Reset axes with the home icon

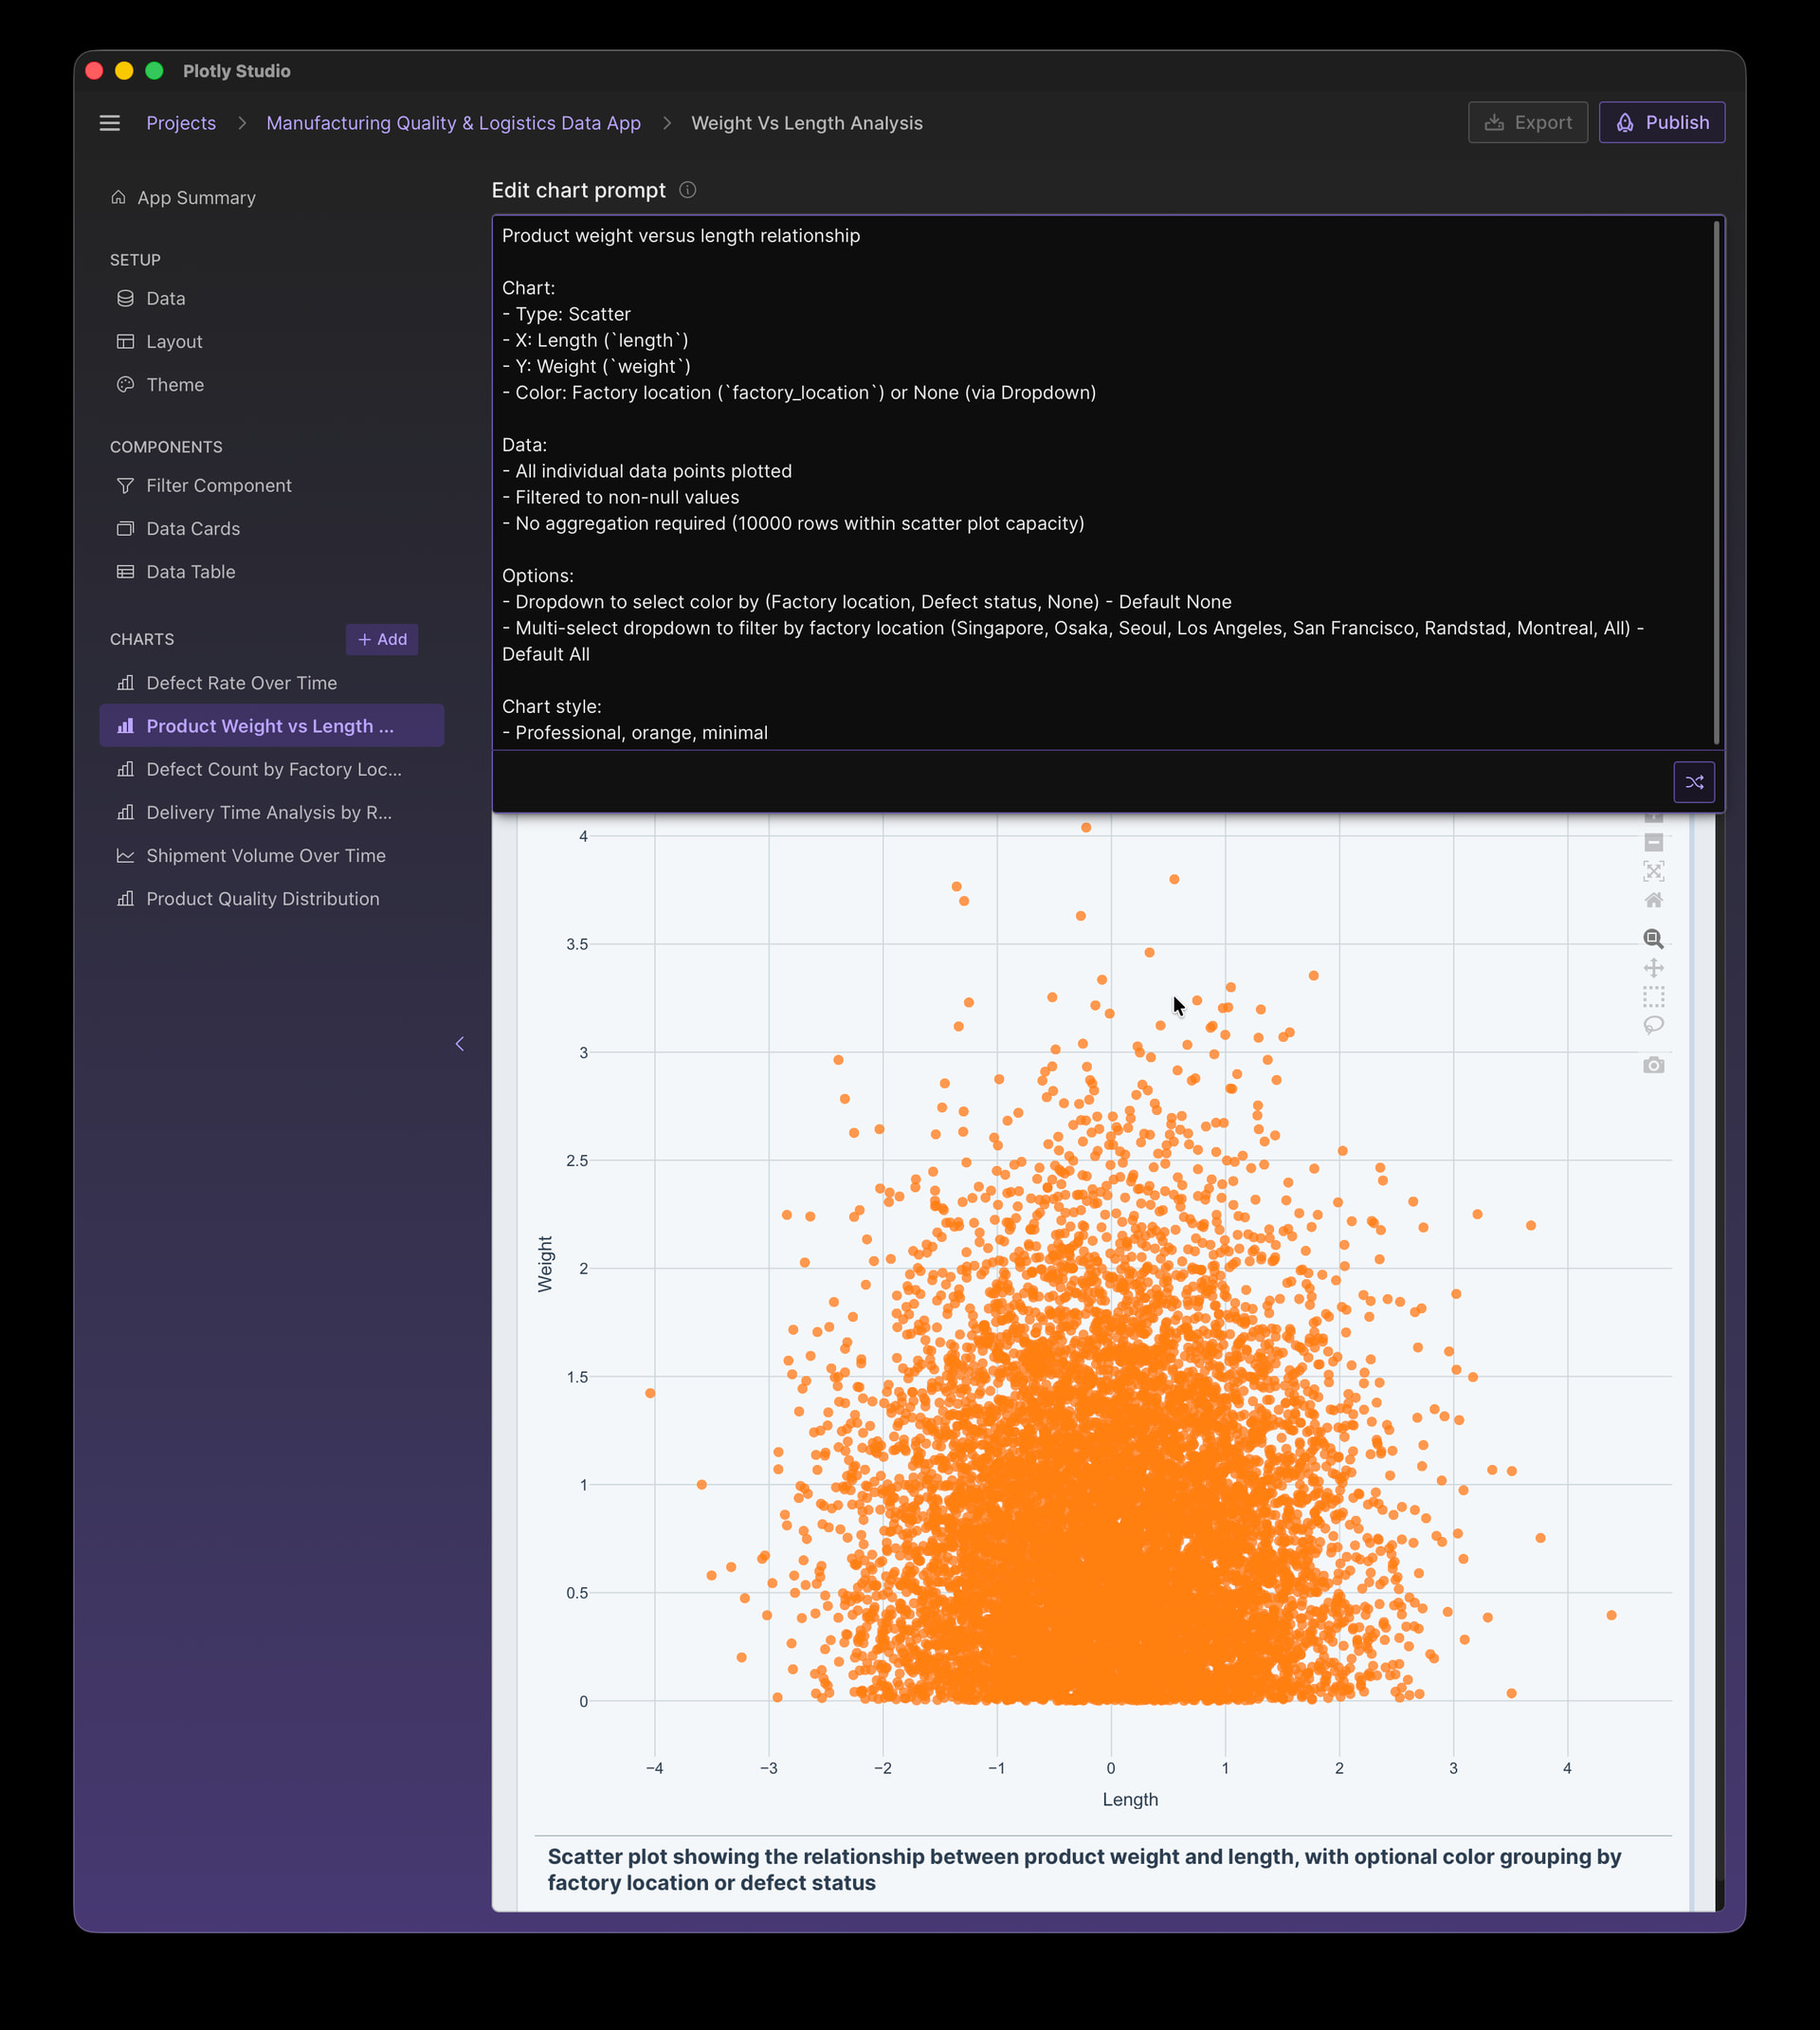(1654, 900)
